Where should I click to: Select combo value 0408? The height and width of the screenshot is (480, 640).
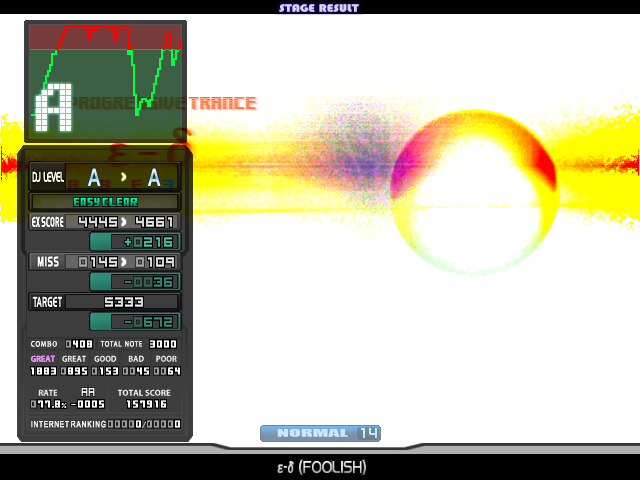(x=79, y=344)
